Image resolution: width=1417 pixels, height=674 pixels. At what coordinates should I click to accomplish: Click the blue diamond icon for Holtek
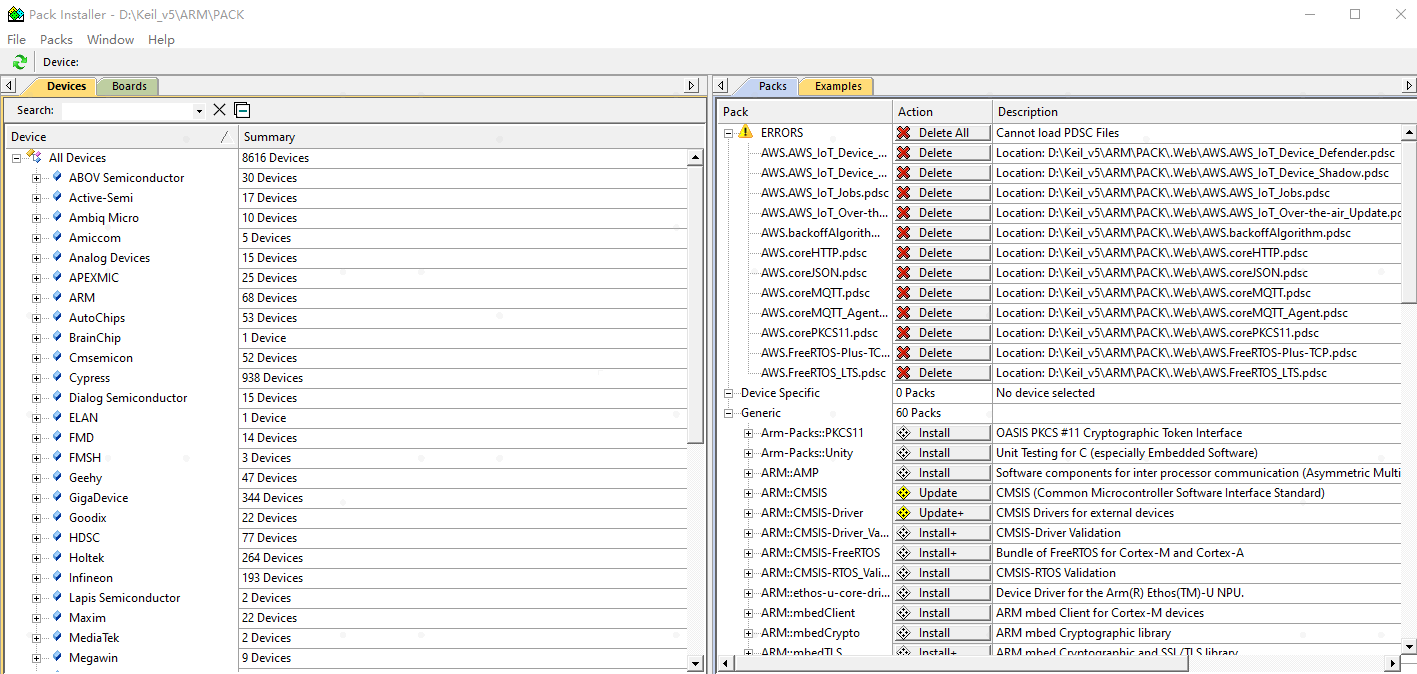pyautogui.click(x=57, y=557)
